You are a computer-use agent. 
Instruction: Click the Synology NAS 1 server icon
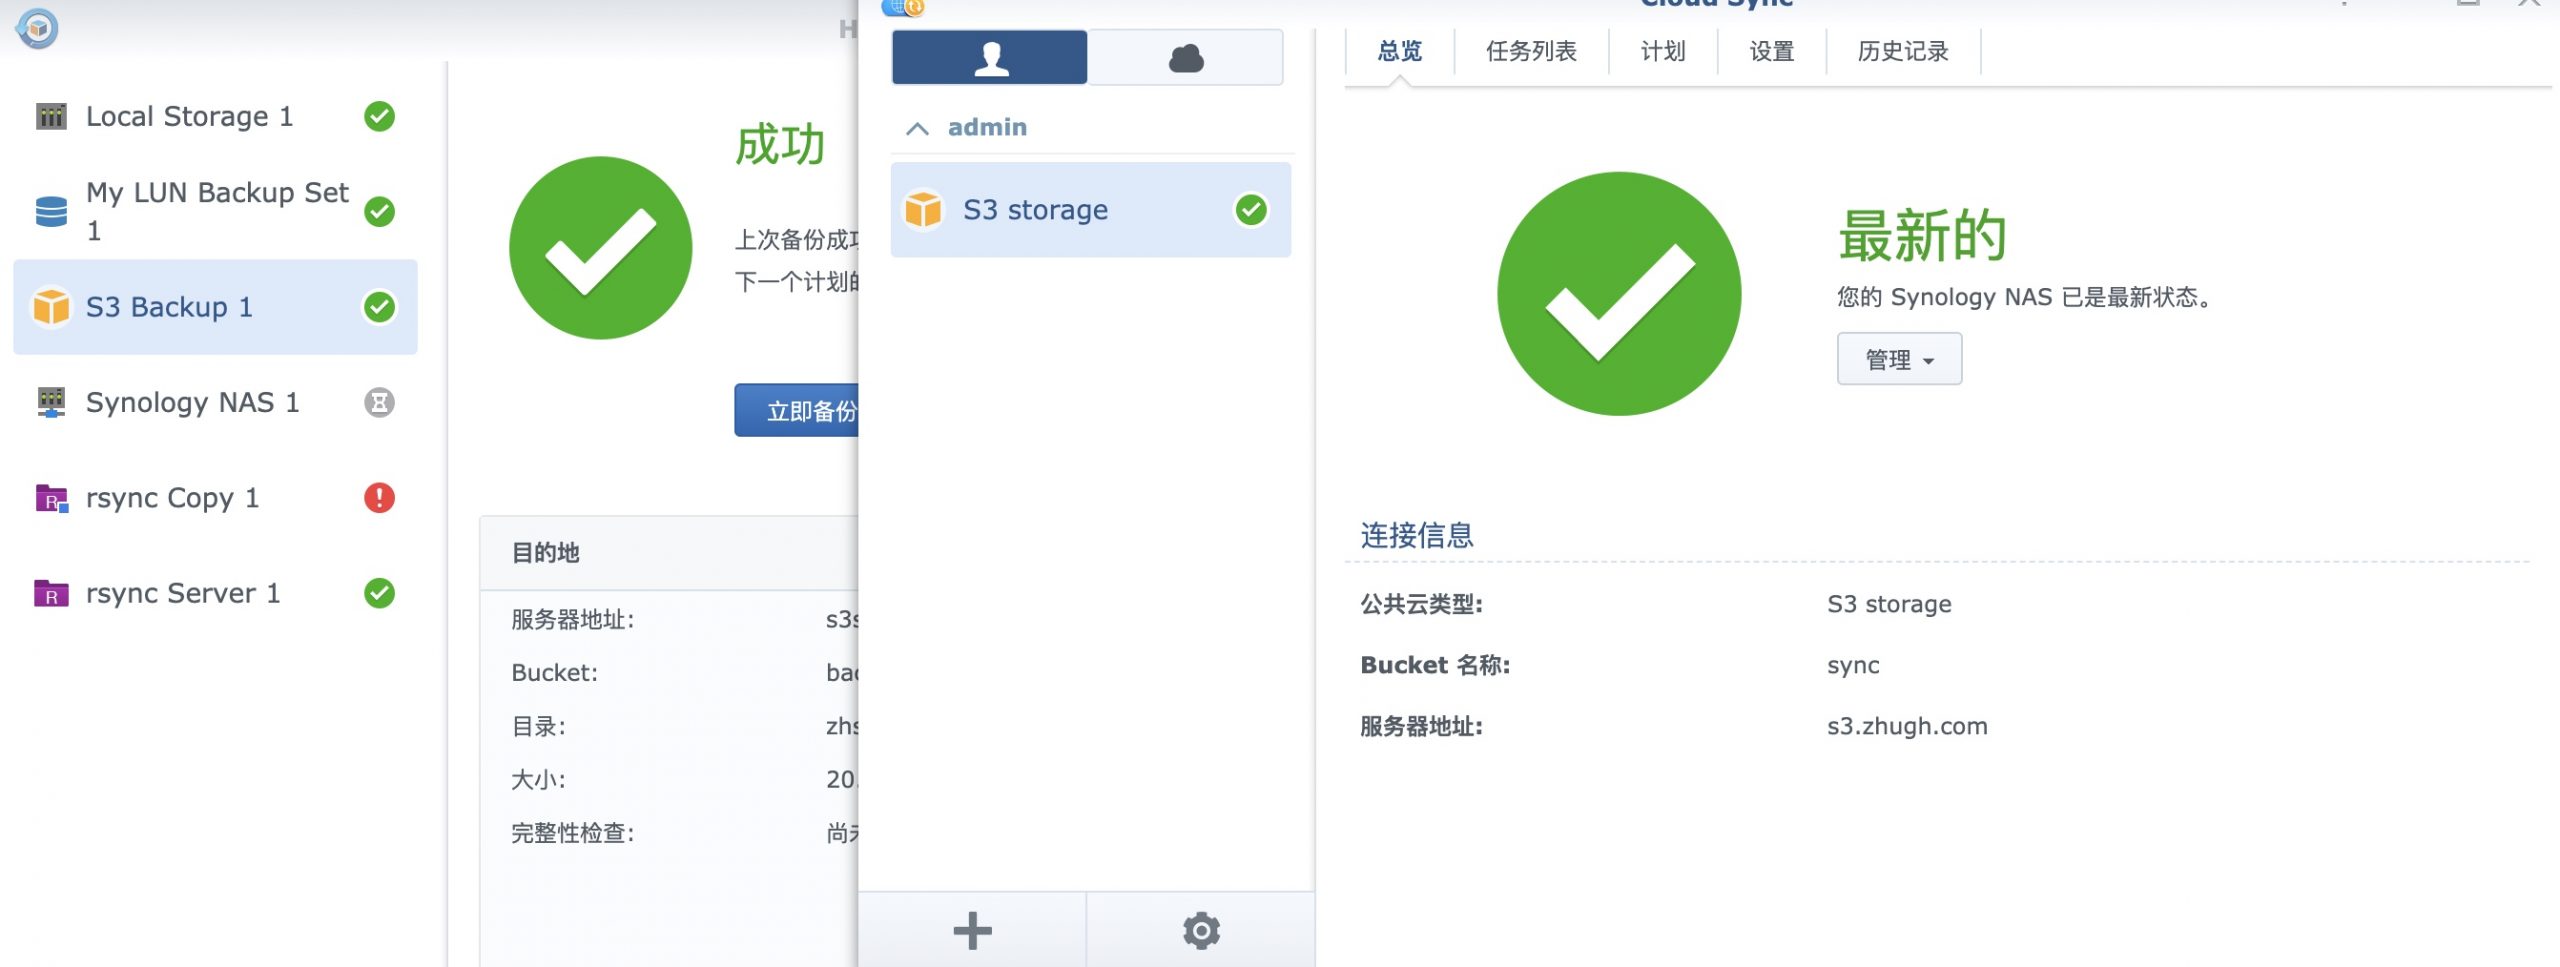coord(51,402)
